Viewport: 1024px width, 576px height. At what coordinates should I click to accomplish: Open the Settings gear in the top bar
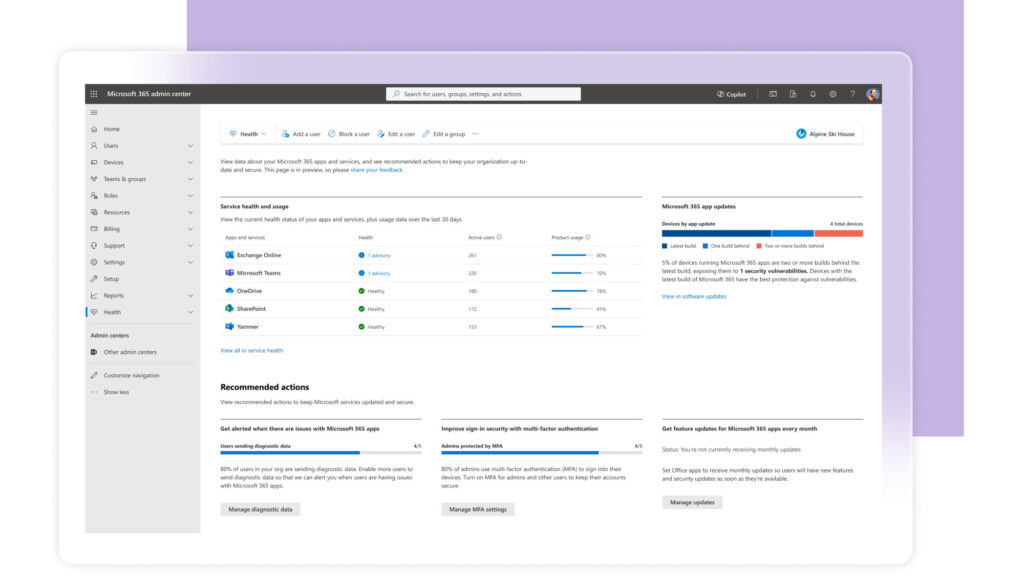click(x=833, y=93)
